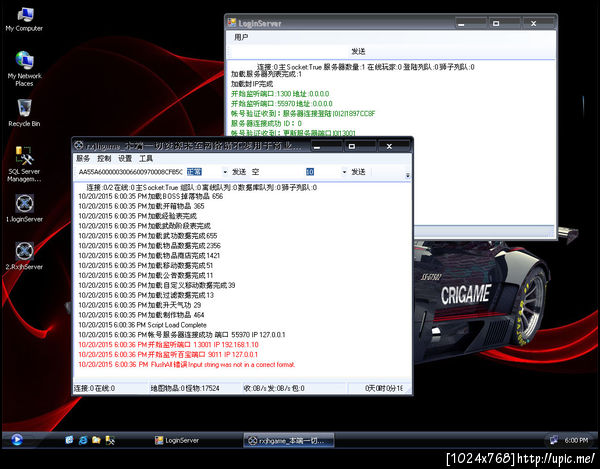Click LoginServer line containing 1897CD8F
This screenshot has width=600, height=469.
pyautogui.click(x=303, y=114)
